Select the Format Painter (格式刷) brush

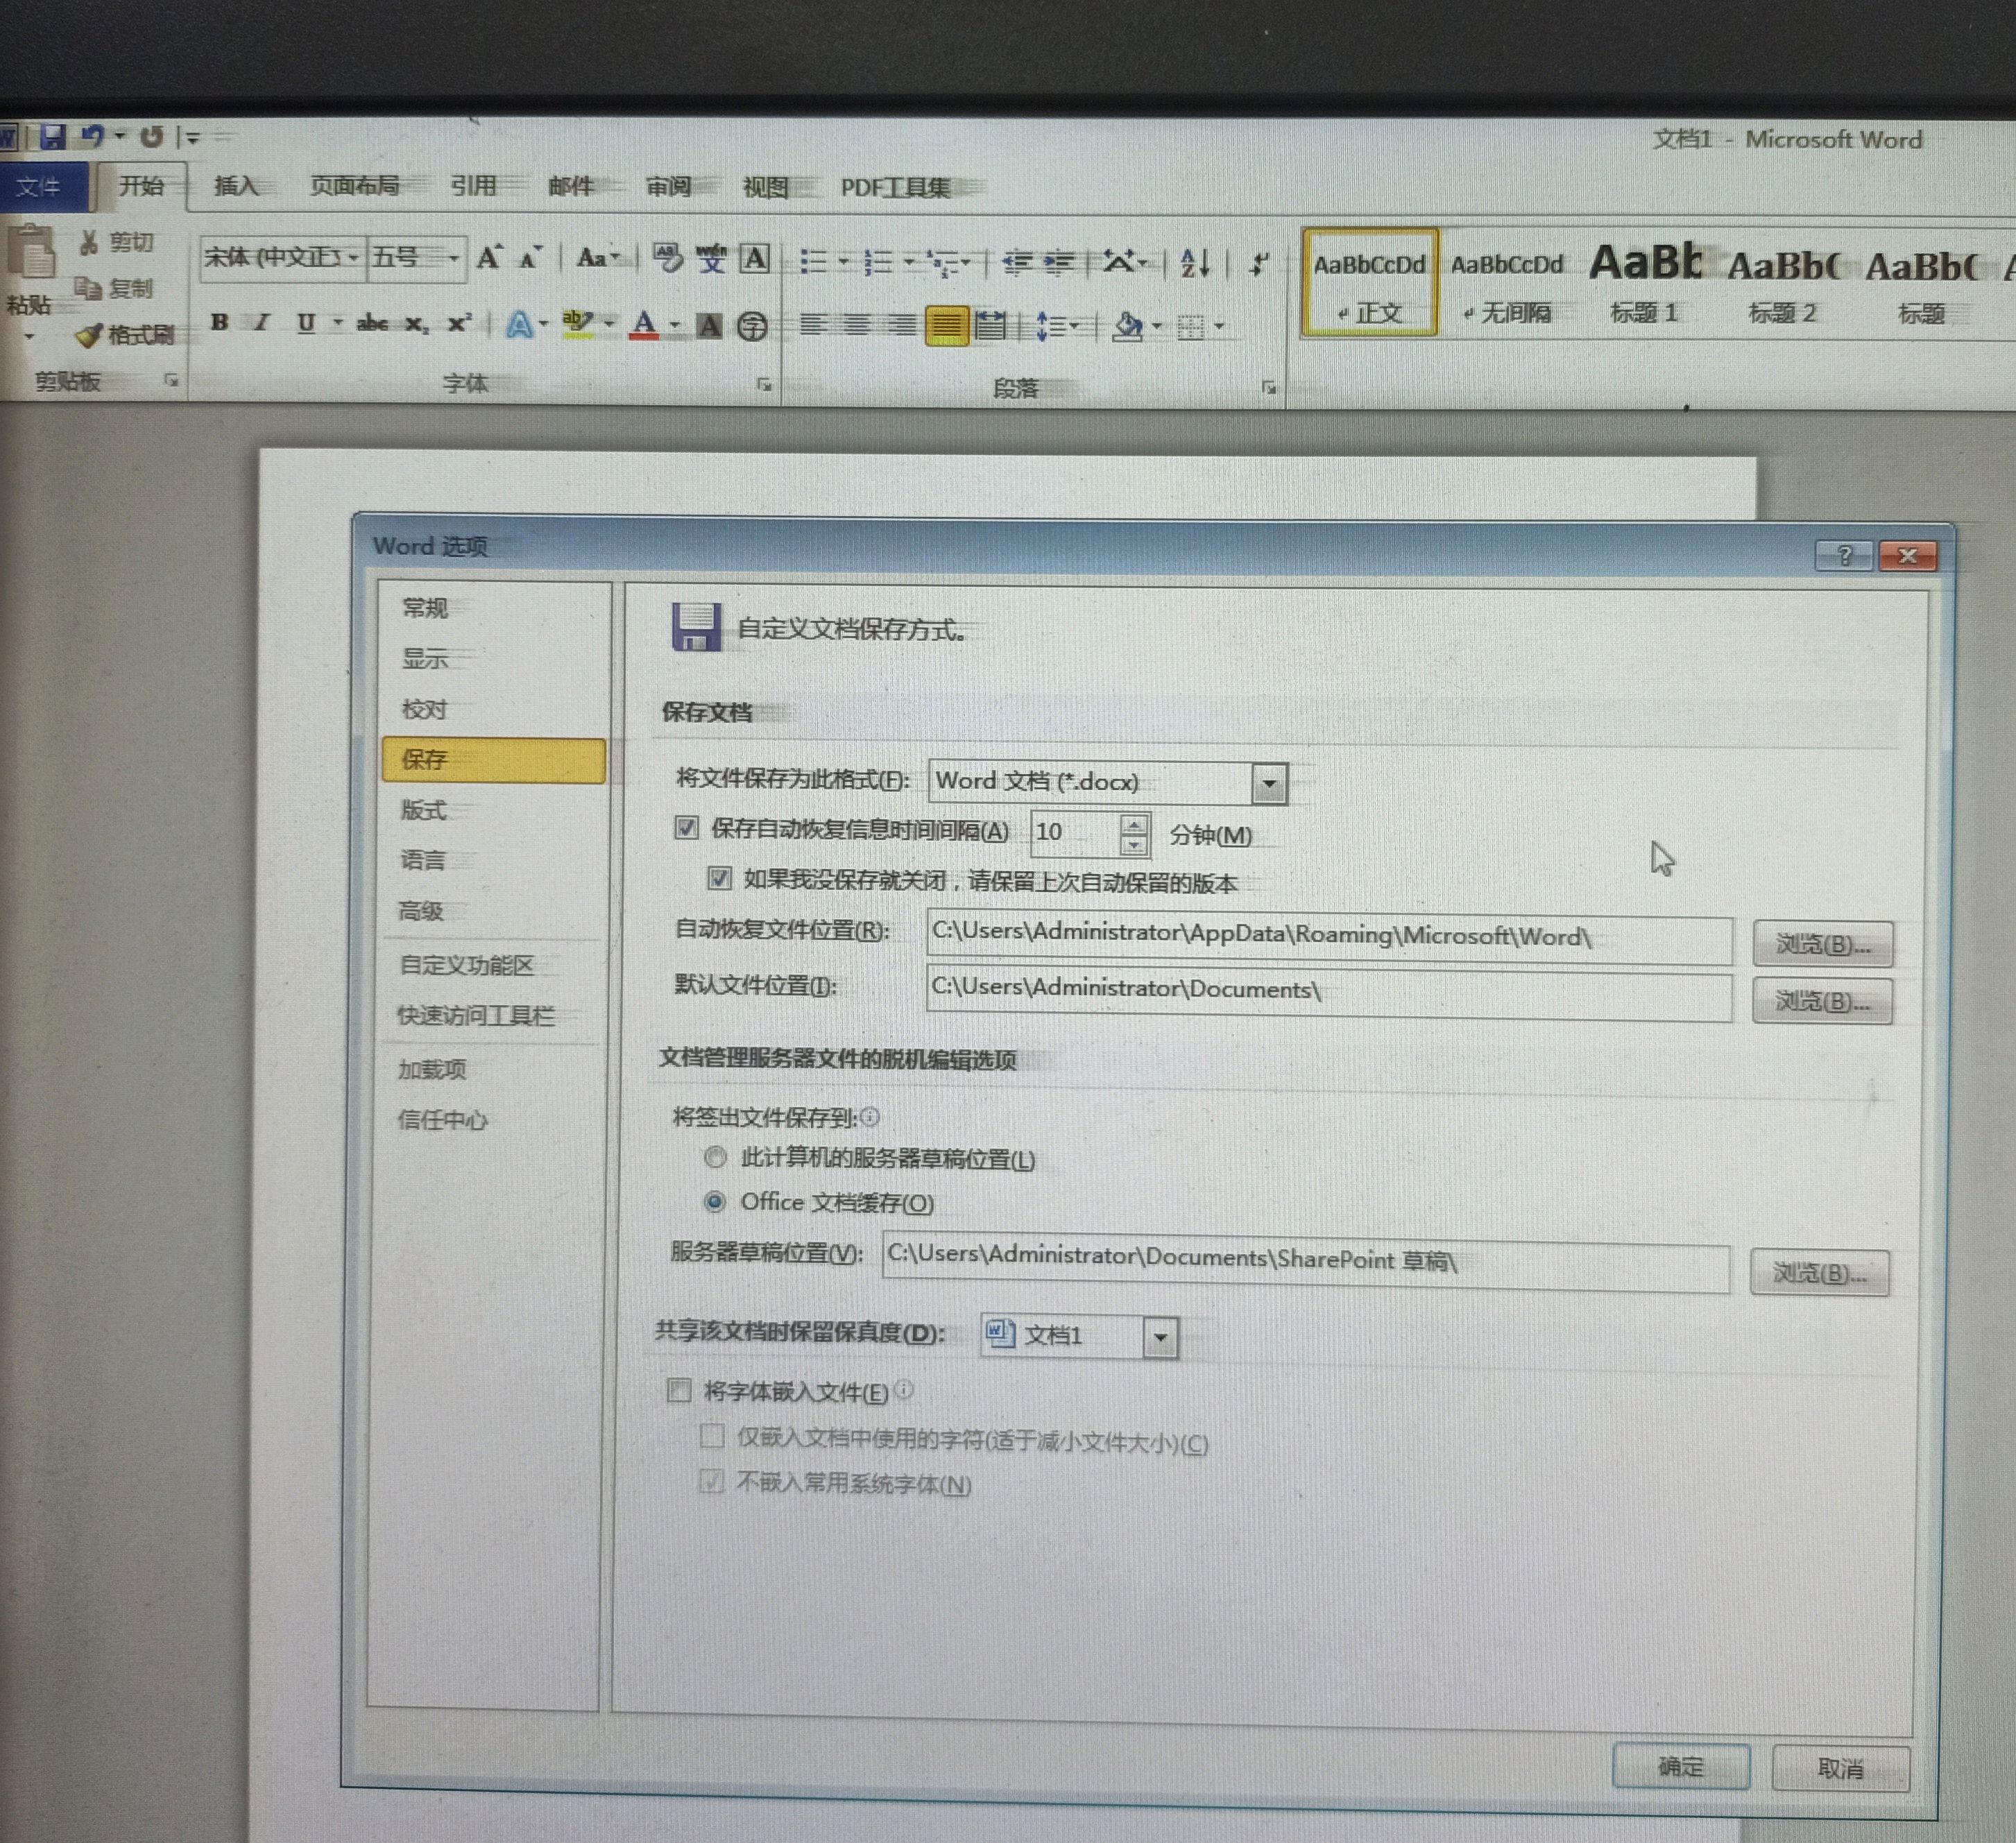89,335
